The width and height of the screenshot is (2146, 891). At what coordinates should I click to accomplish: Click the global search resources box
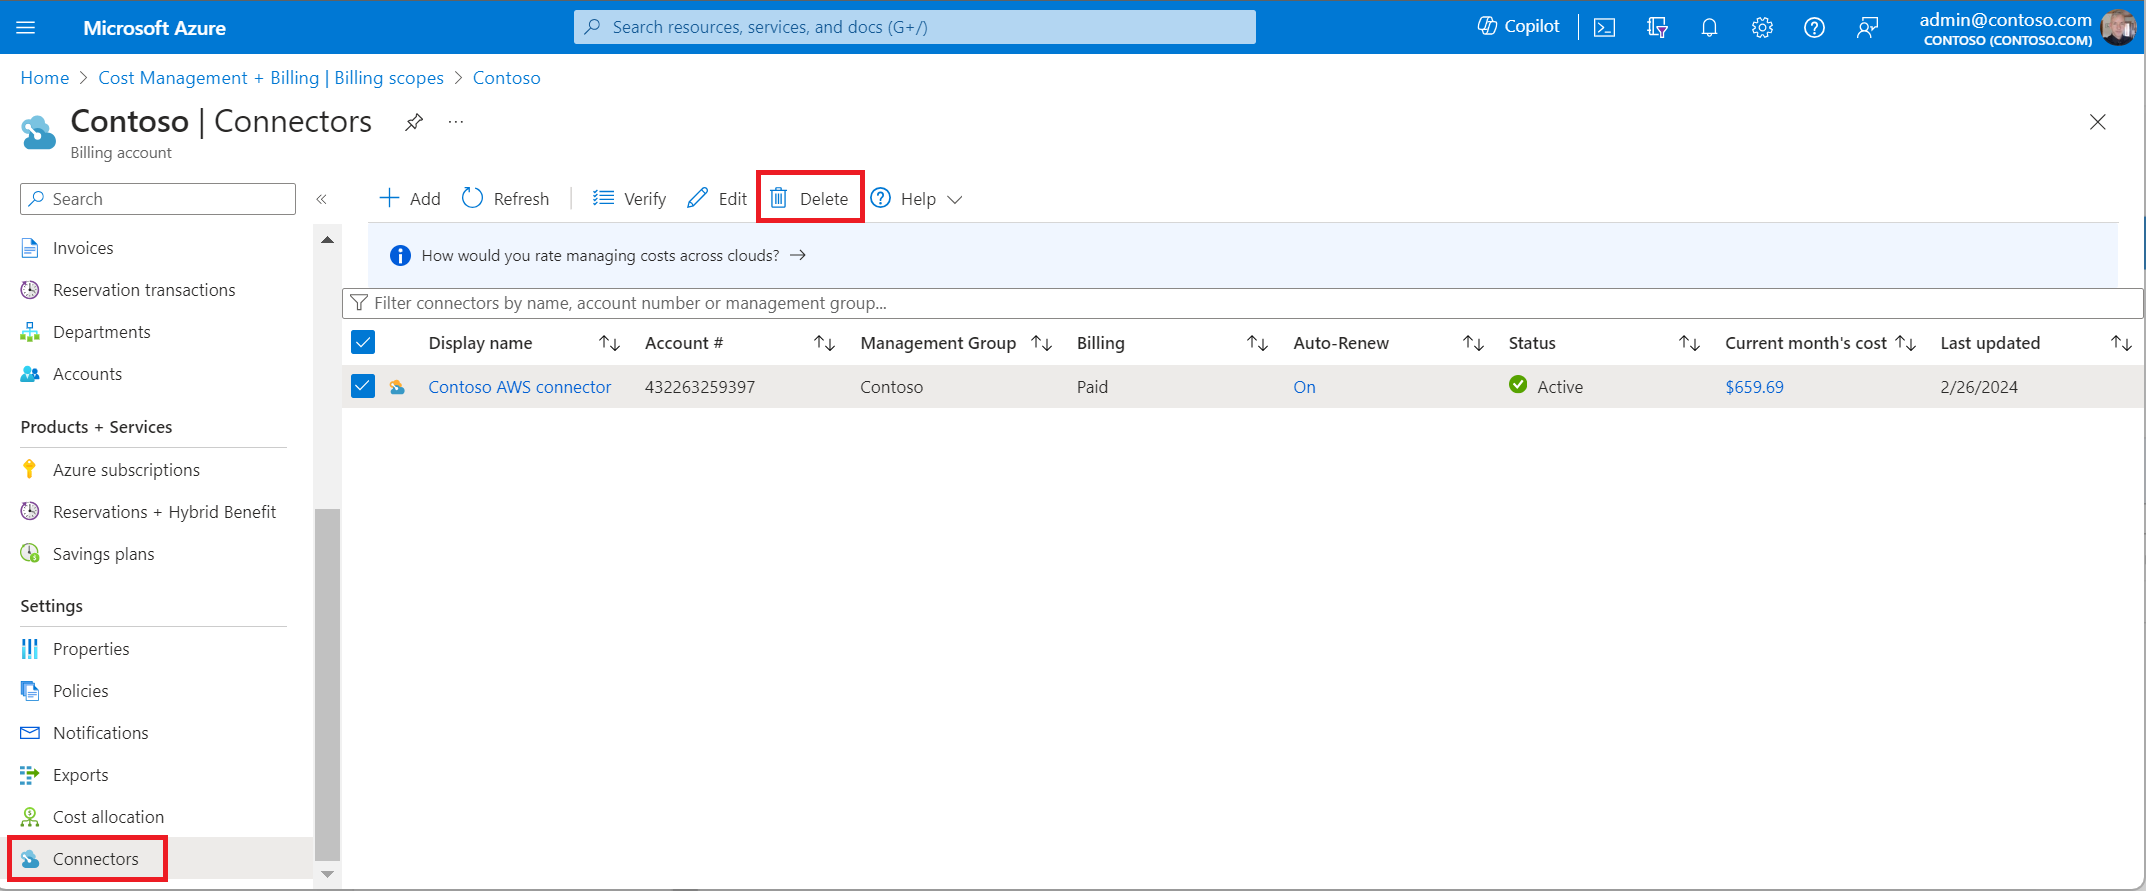(x=914, y=27)
